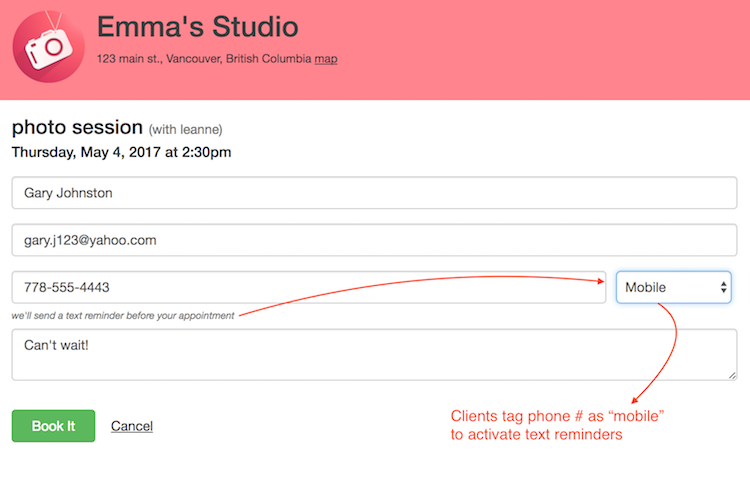Cancel the booking via Cancel link
This screenshot has height=478, width=750.
point(132,426)
